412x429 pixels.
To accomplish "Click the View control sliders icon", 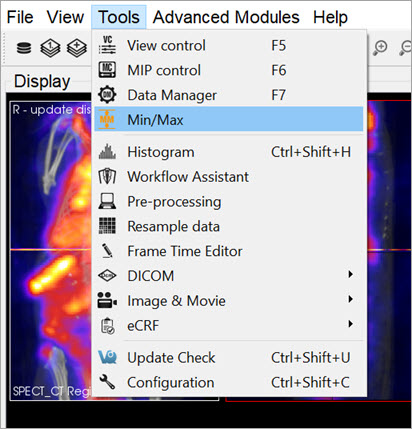I will (x=107, y=45).
